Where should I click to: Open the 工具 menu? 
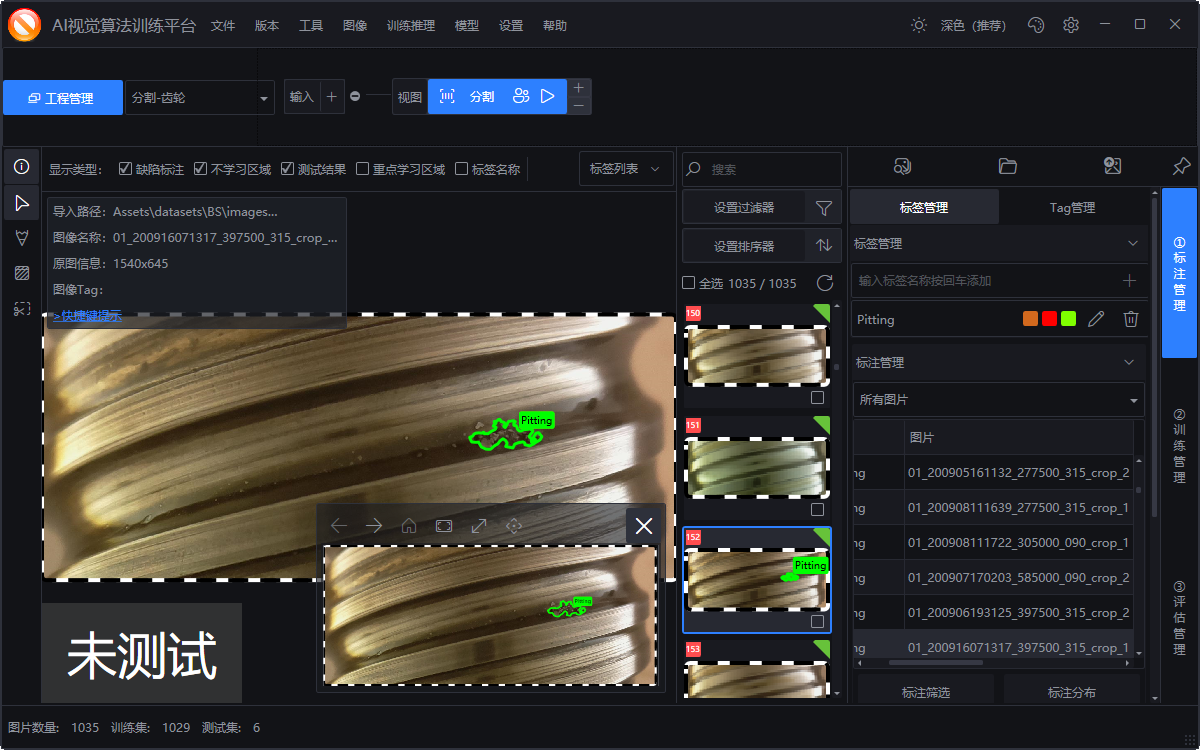pos(311,26)
